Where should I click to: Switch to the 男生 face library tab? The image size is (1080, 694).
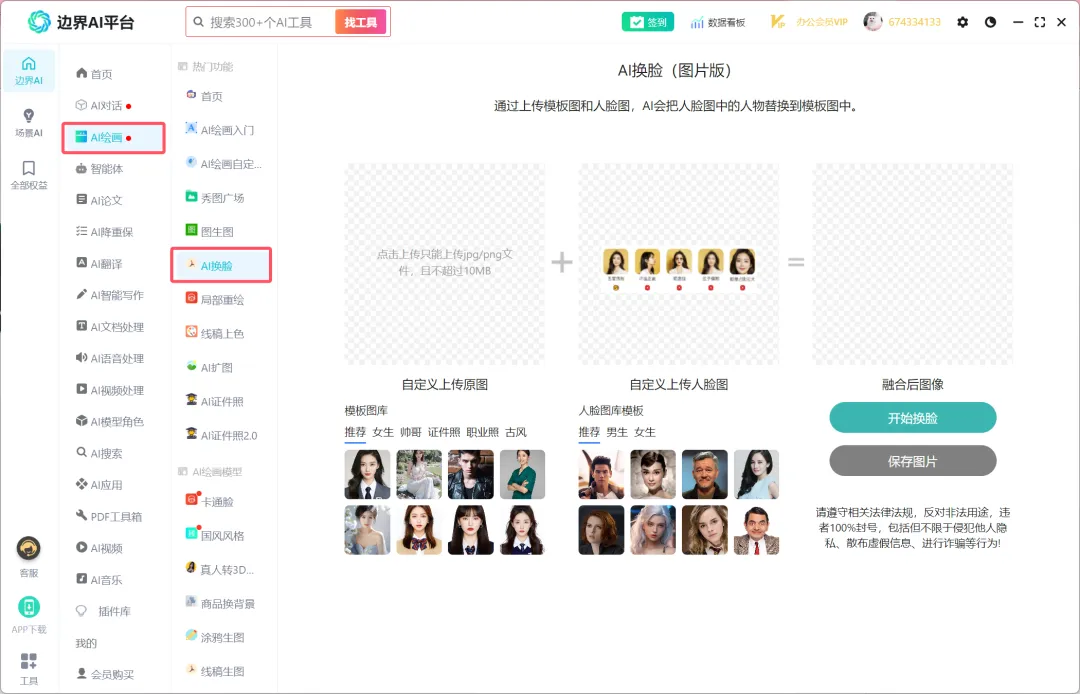click(x=617, y=432)
